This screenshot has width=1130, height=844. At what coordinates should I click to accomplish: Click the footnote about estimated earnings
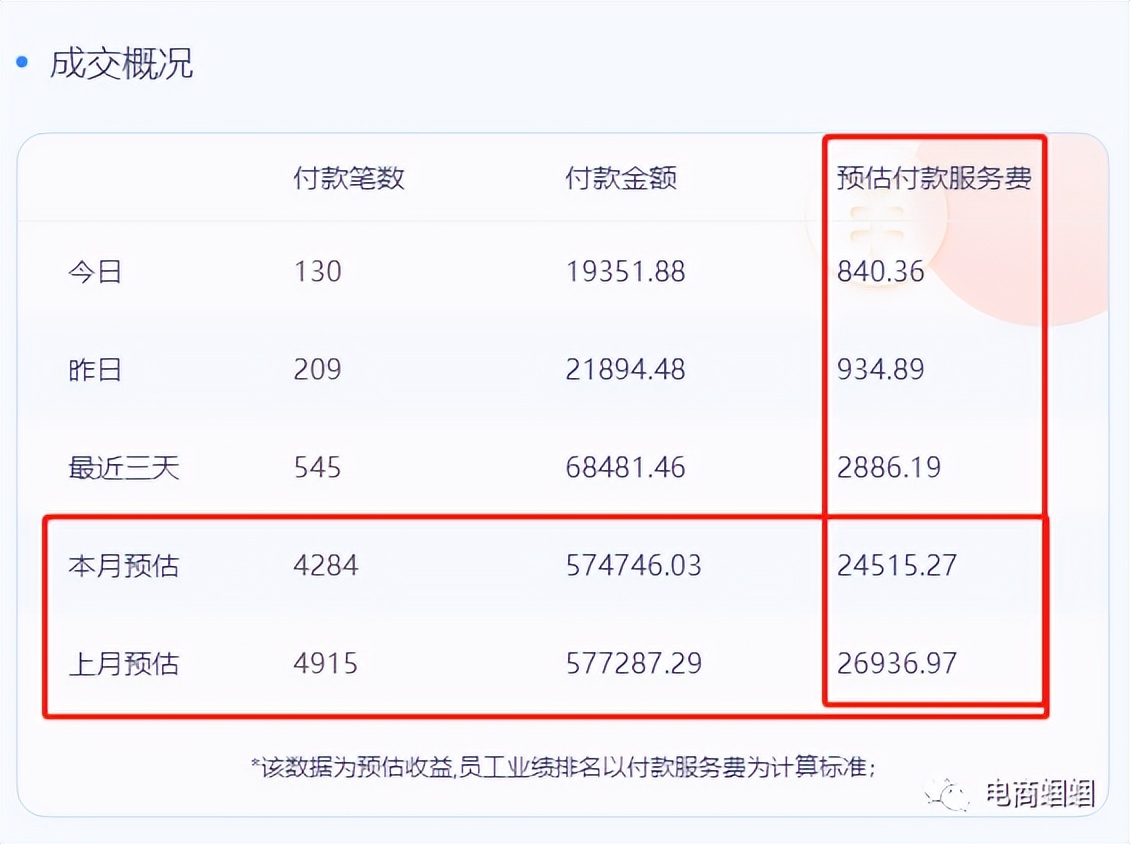point(563,767)
